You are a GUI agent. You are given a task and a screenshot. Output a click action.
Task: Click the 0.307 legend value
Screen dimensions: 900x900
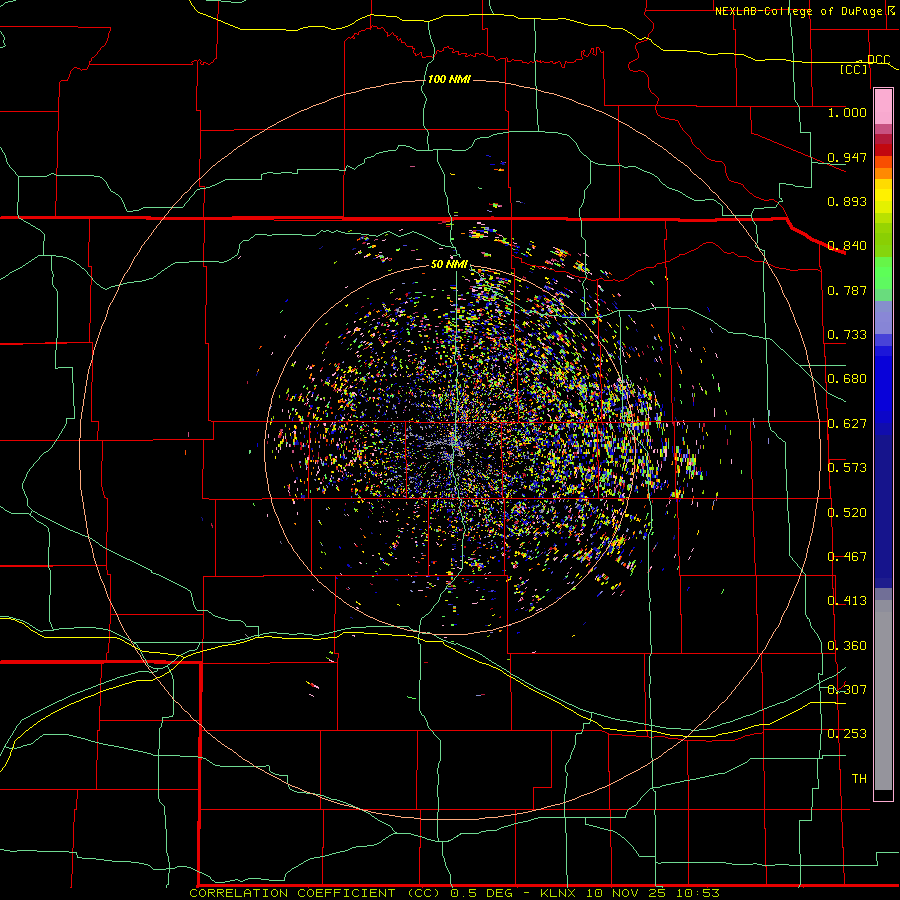coord(847,689)
